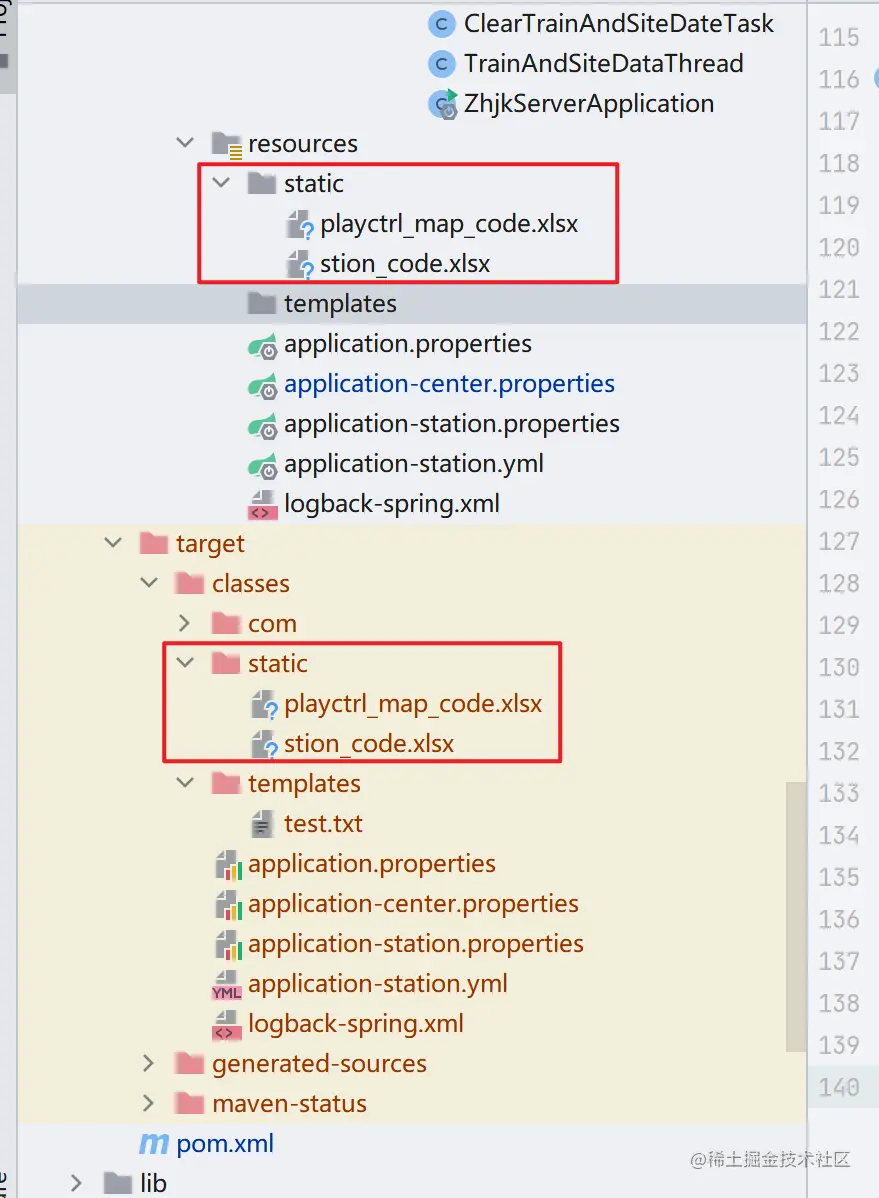
Task: Click the TrainAndSiteDataThread class icon
Action: [441, 64]
